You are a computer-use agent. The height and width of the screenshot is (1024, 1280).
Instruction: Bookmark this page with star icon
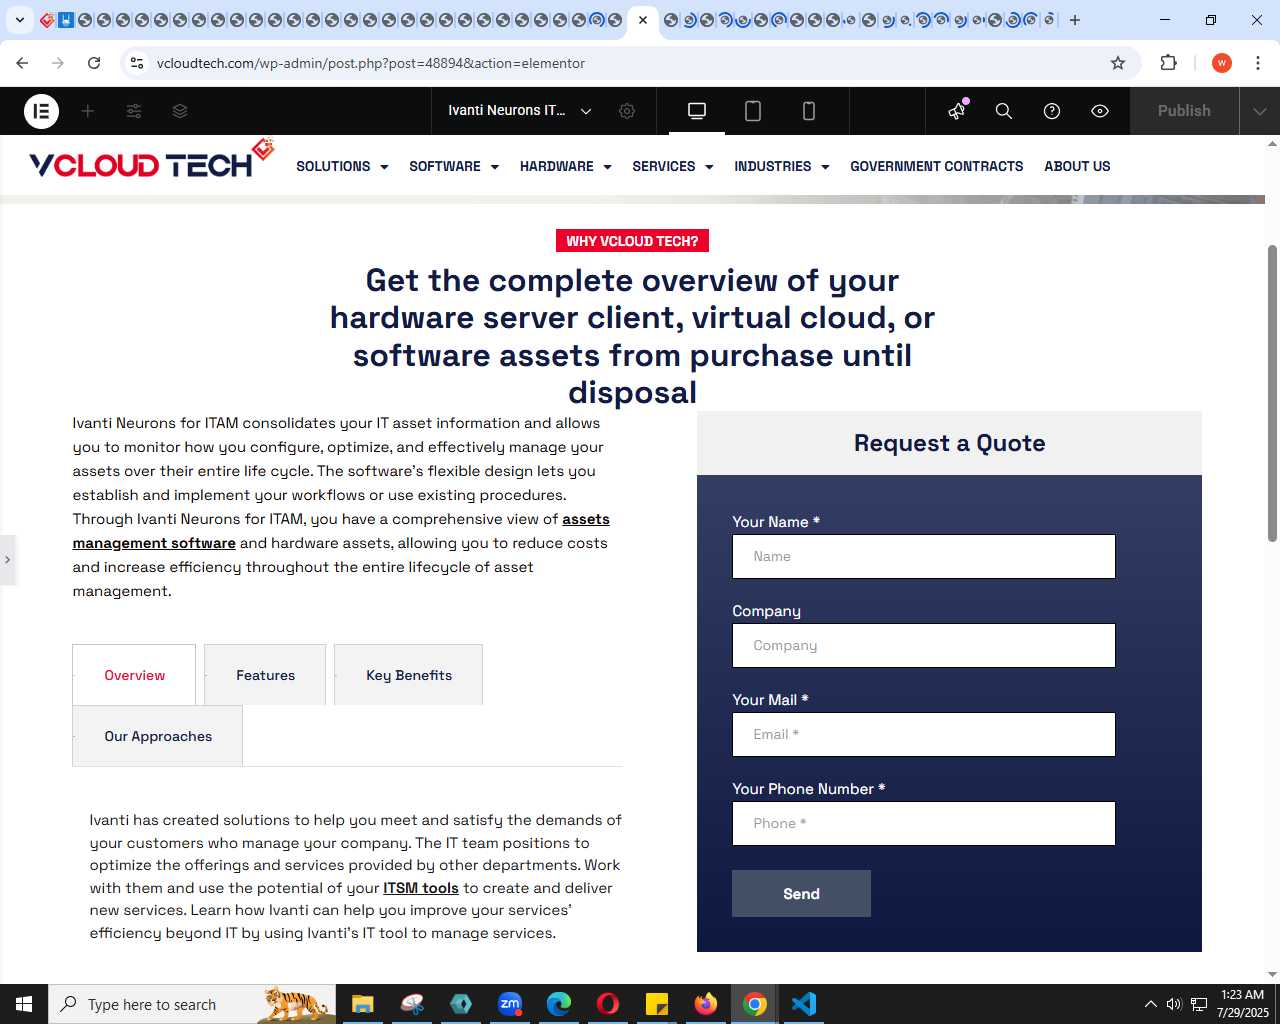1118,63
